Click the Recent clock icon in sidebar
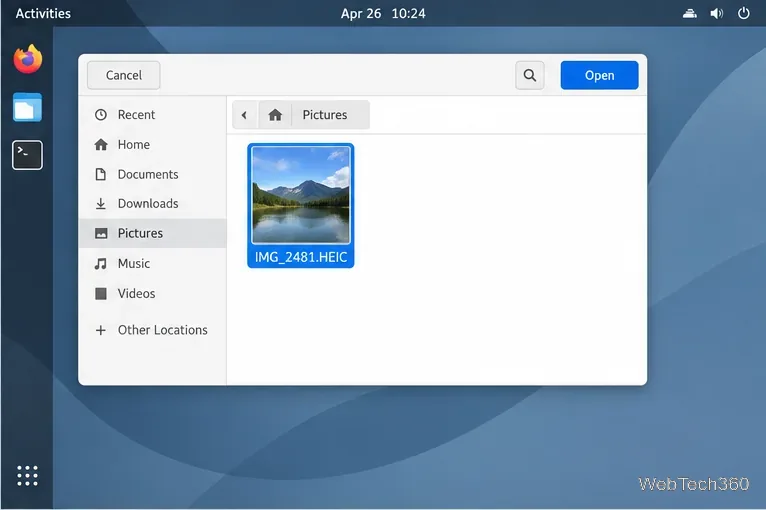The image size is (766, 510). [101, 115]
